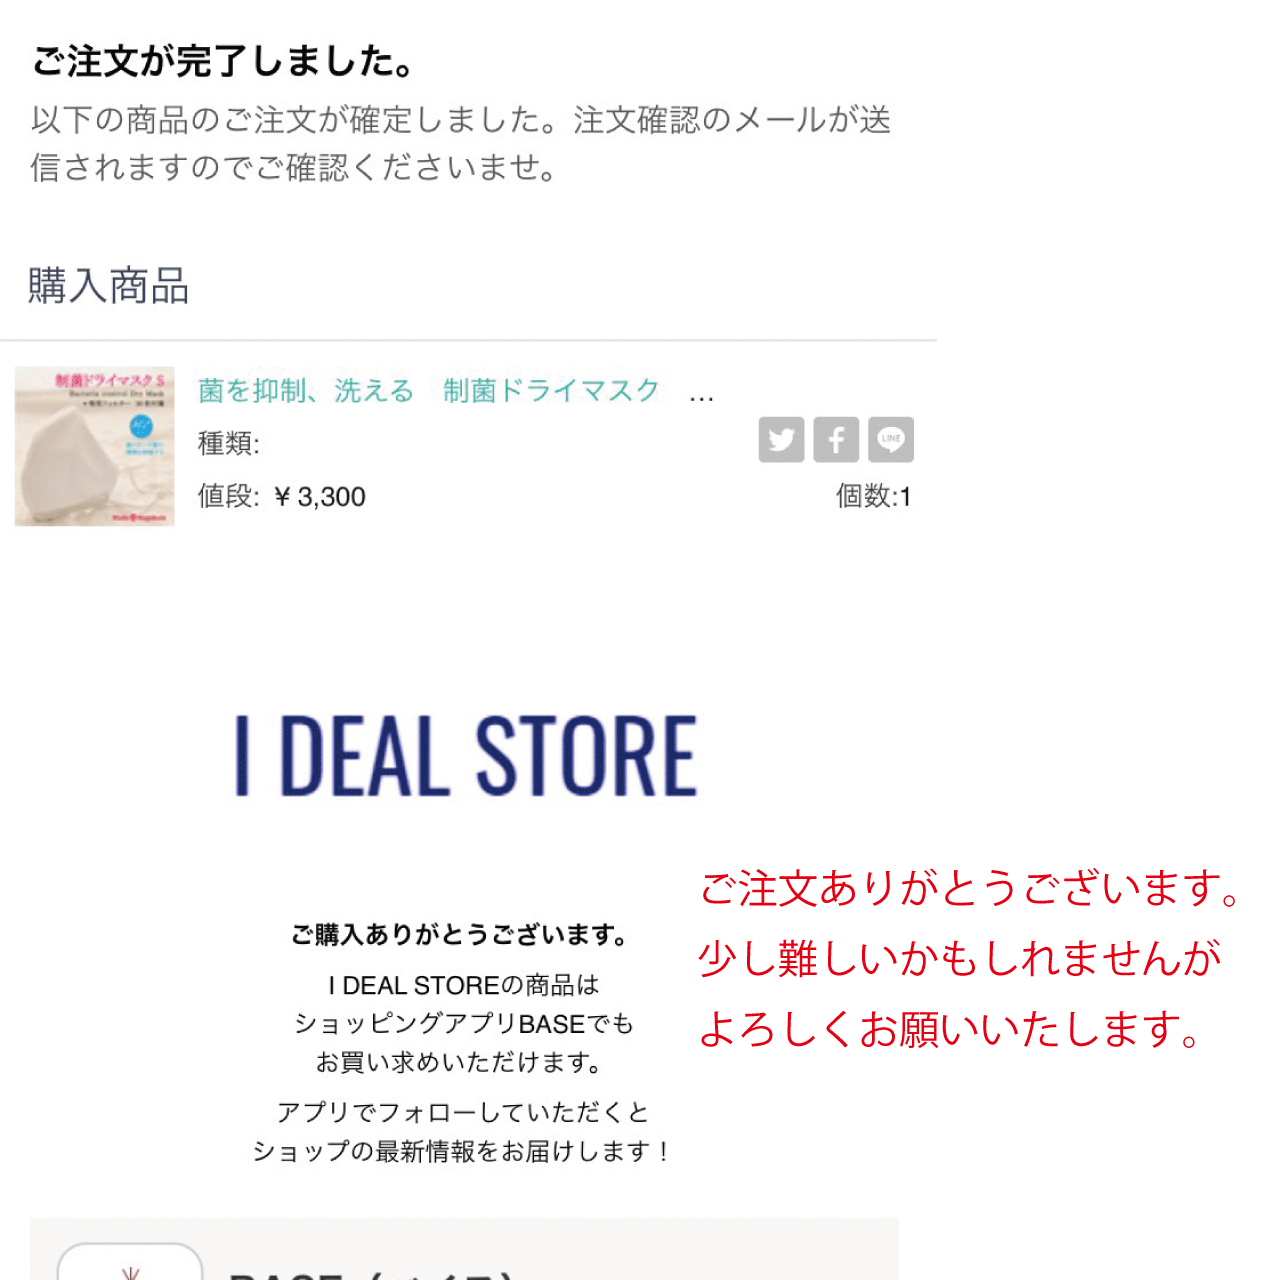The image size is (1280, 1280).
Task: Click the 注文確認のメール confirmation paragraph
Action: 460,143
